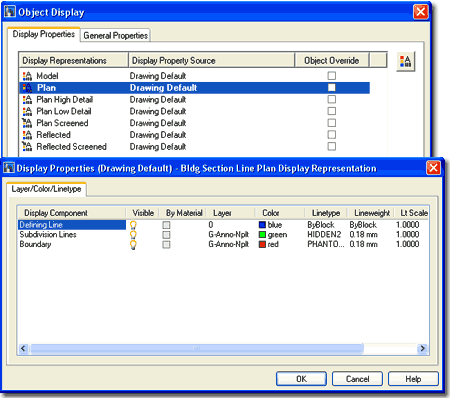Viewport: 450px width, 398px height.
Task: Click the OK button
Action: [301, 379]
